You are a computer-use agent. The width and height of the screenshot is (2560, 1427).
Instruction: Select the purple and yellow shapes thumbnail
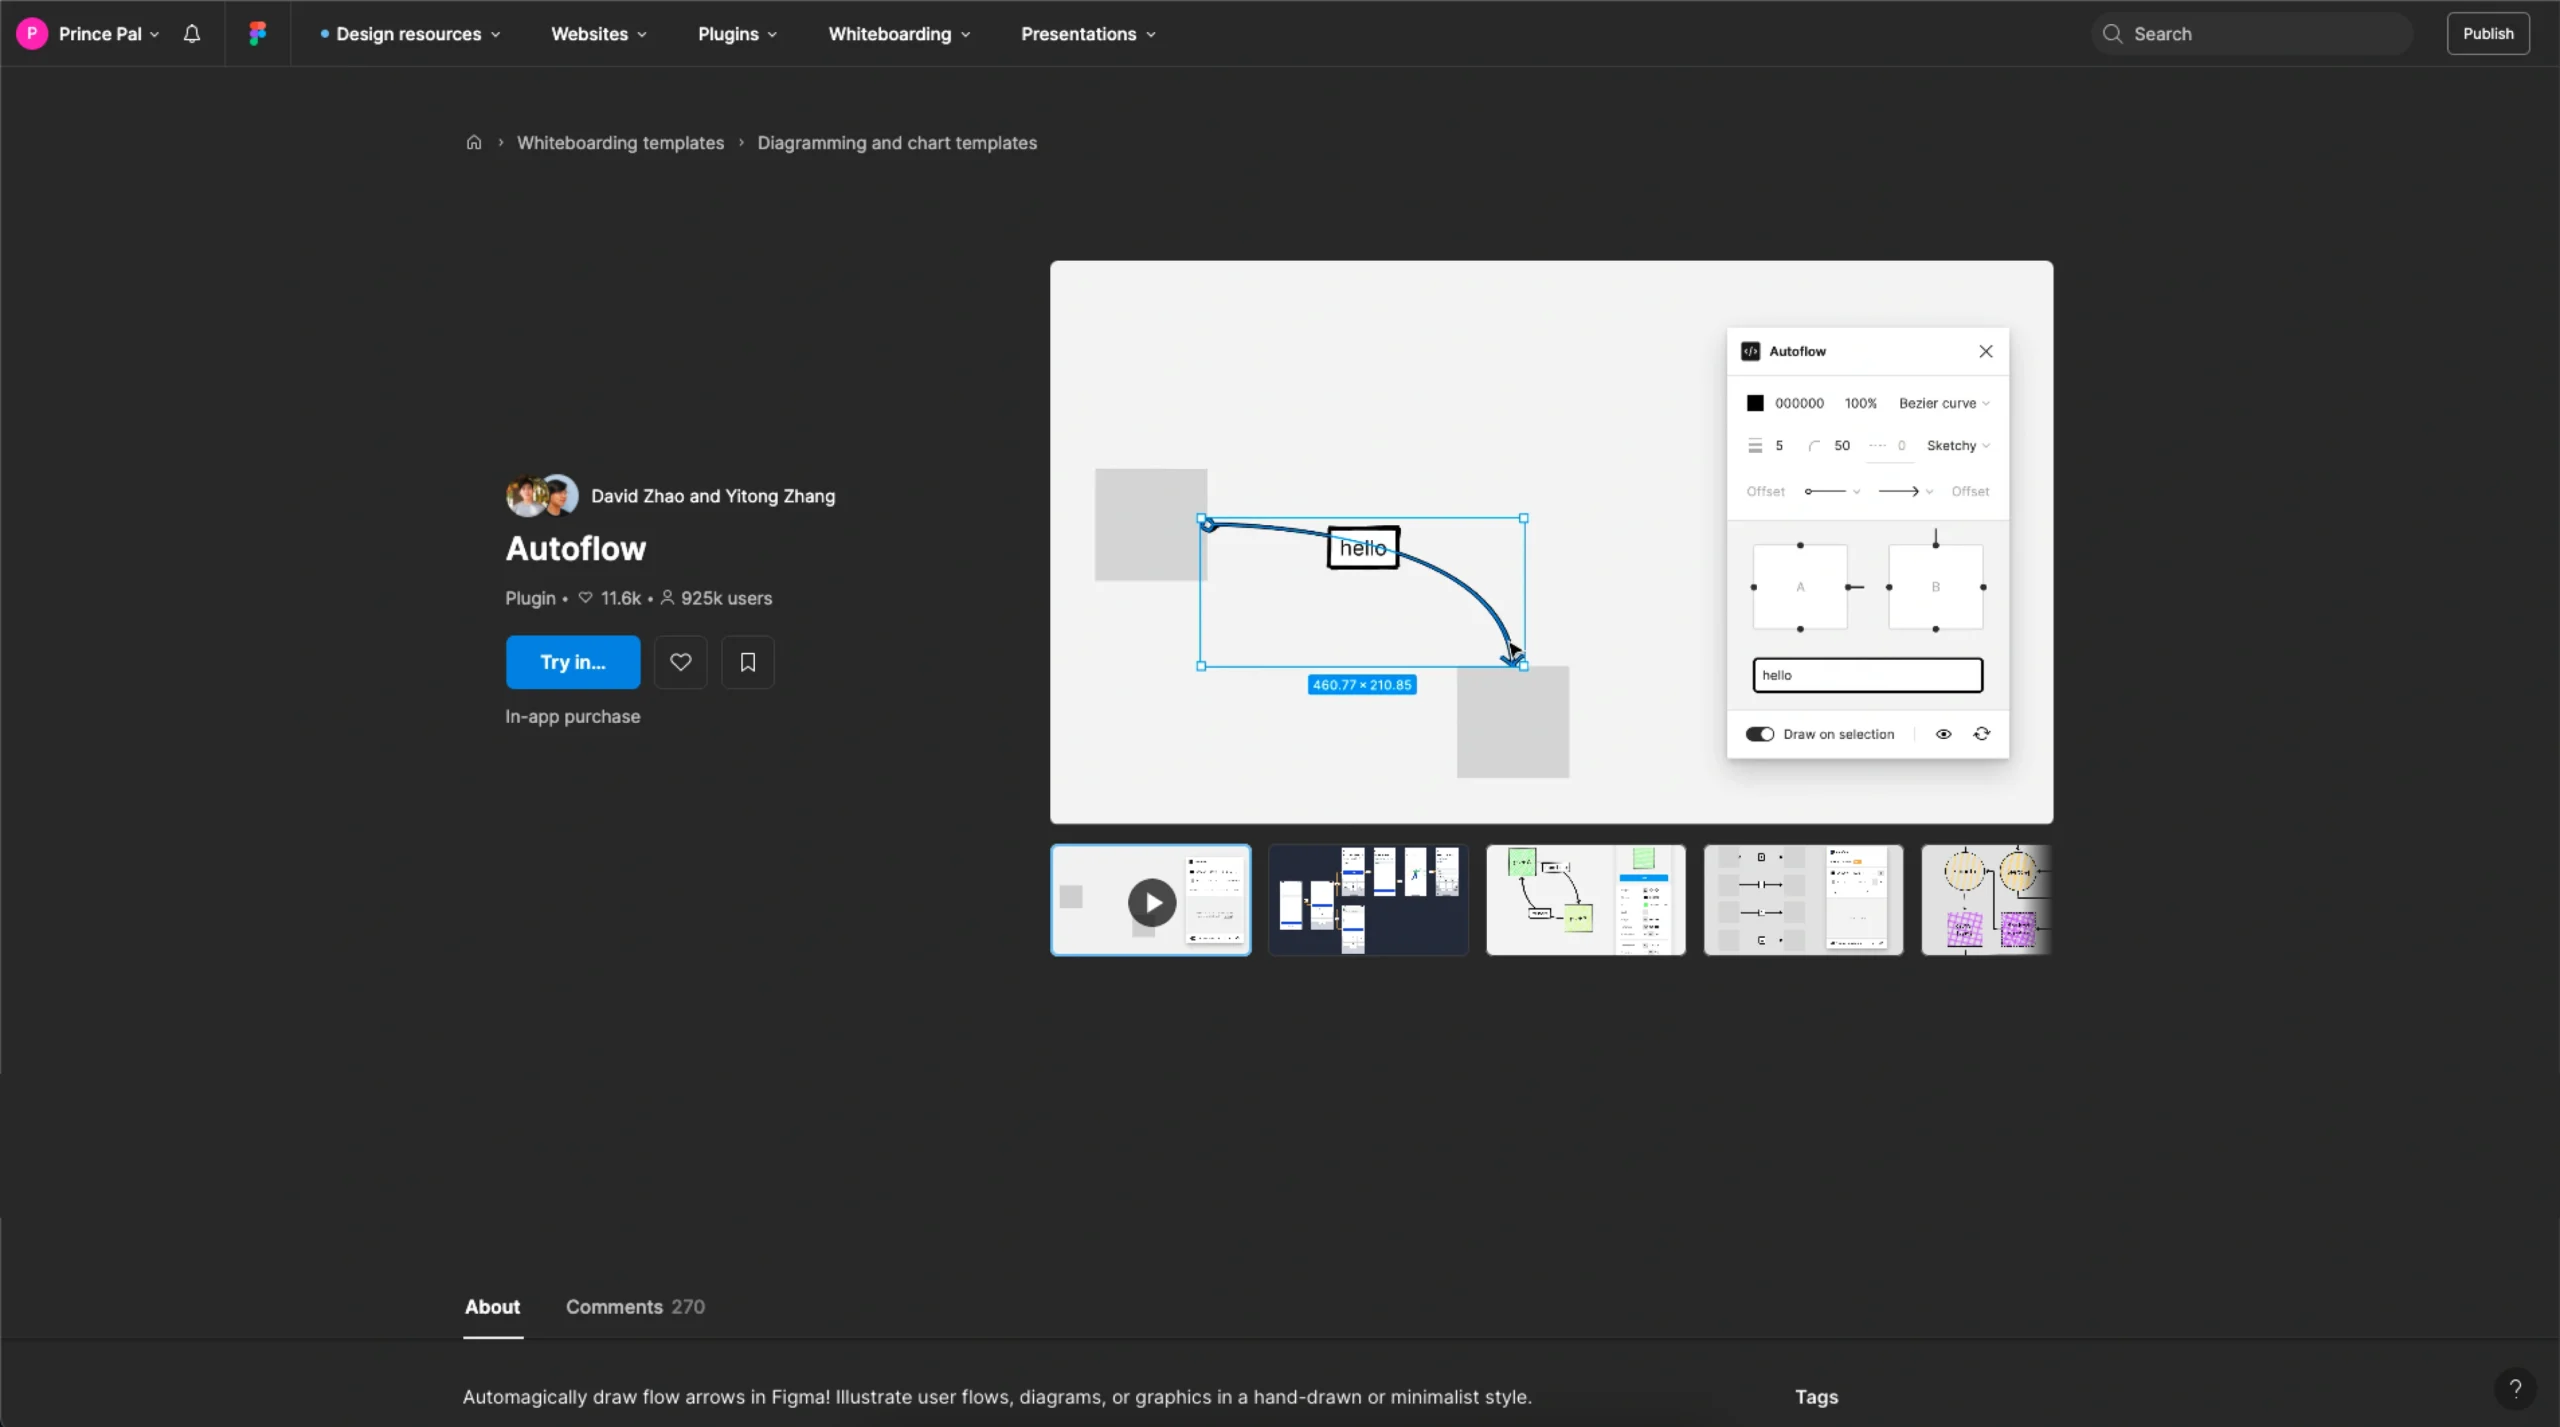pyautogui.click(x=1987, y=901)
